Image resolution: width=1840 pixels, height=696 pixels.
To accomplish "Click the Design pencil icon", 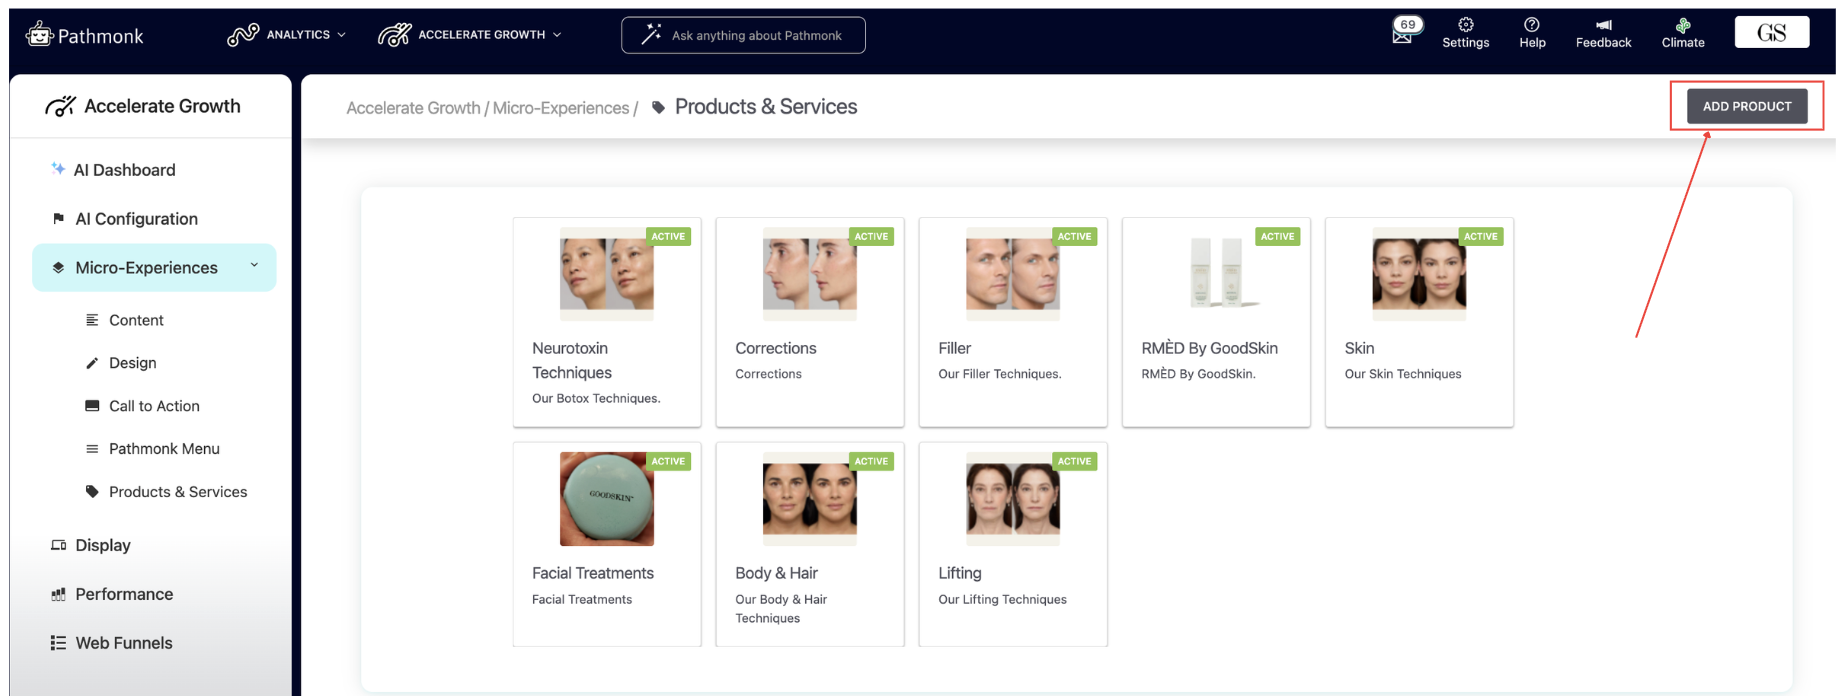I will click(92, 363).
